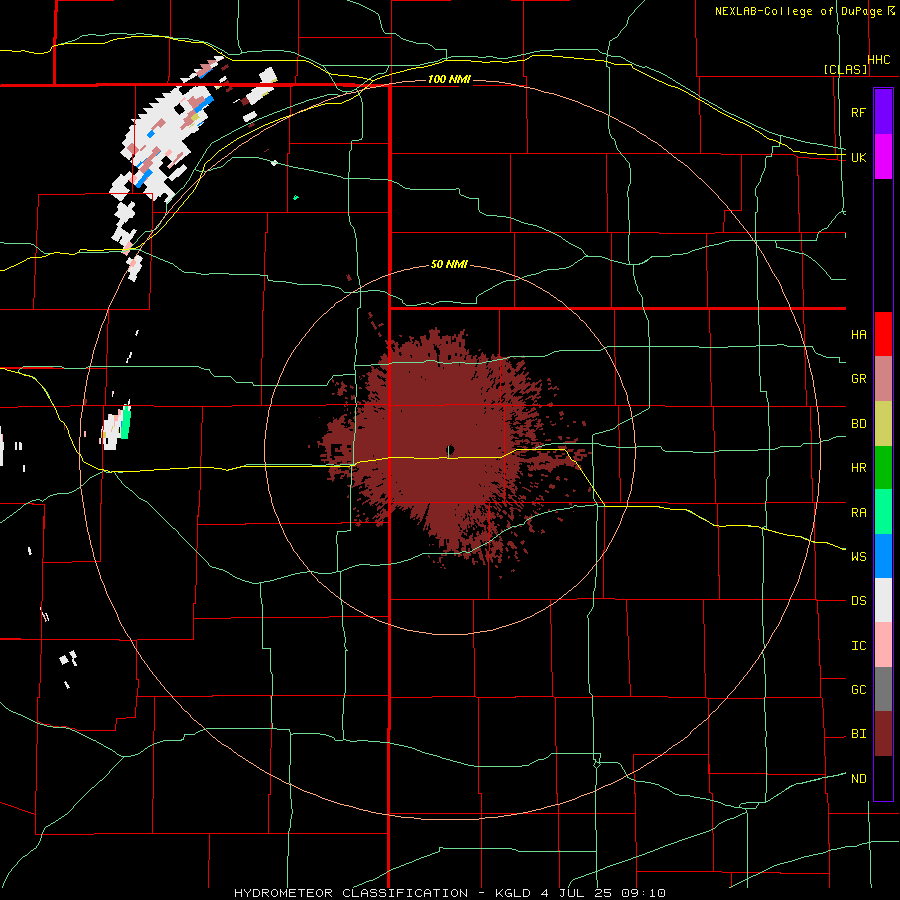Click the RA mint green legend swatch

click(x=883, y=512)
